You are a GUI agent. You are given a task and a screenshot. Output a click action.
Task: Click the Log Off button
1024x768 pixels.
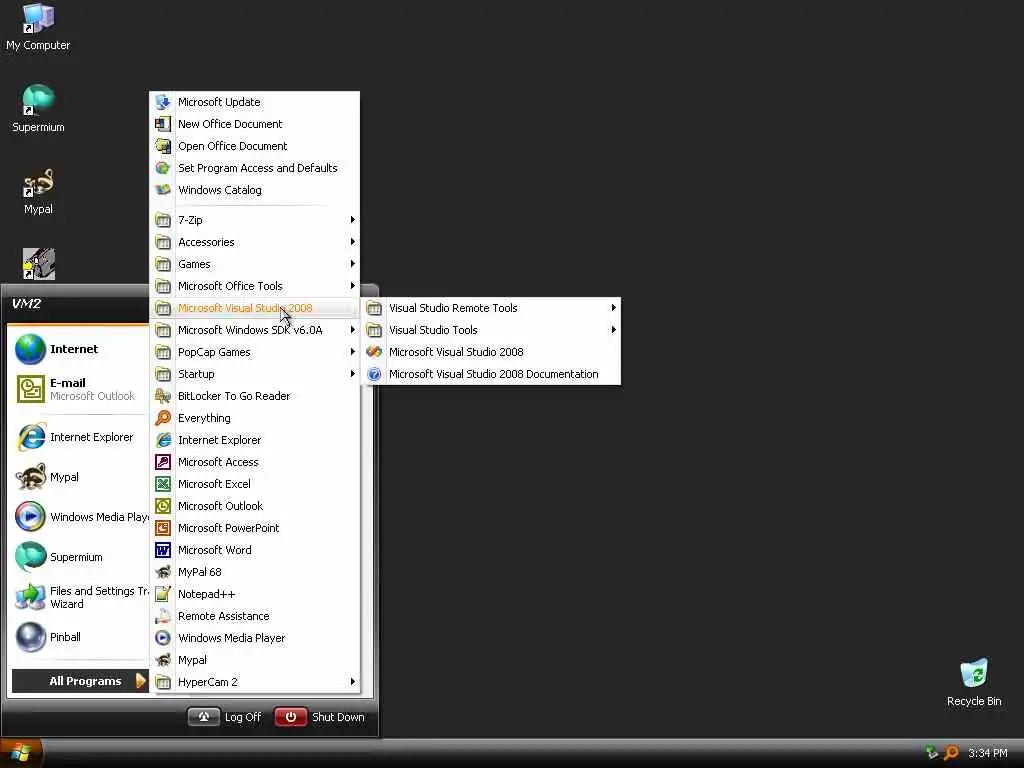[225, 717]
